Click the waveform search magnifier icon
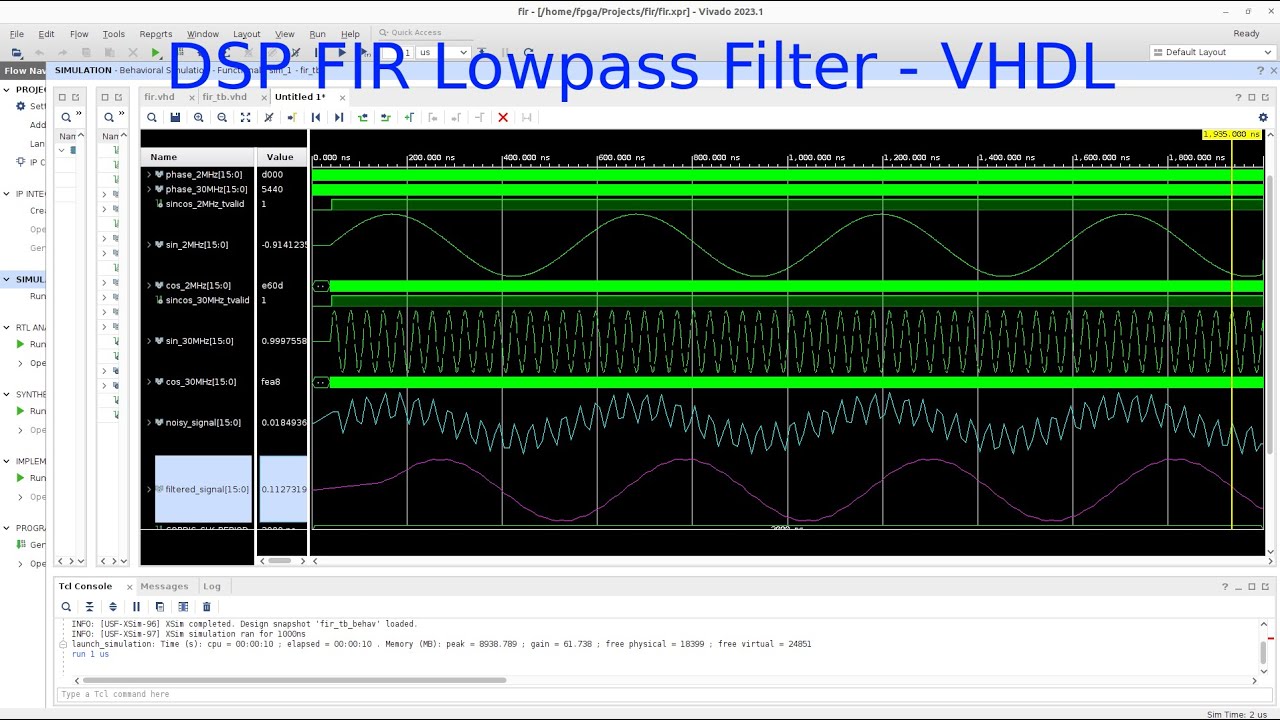 [152, 117]
